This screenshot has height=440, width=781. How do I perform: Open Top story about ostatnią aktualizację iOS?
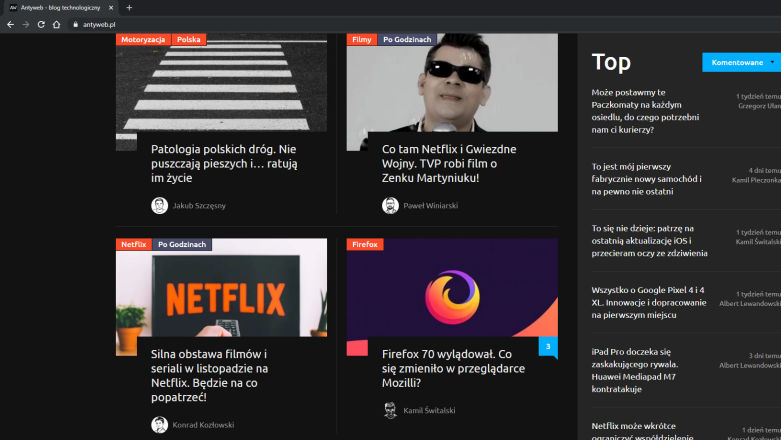coord(650,241)
